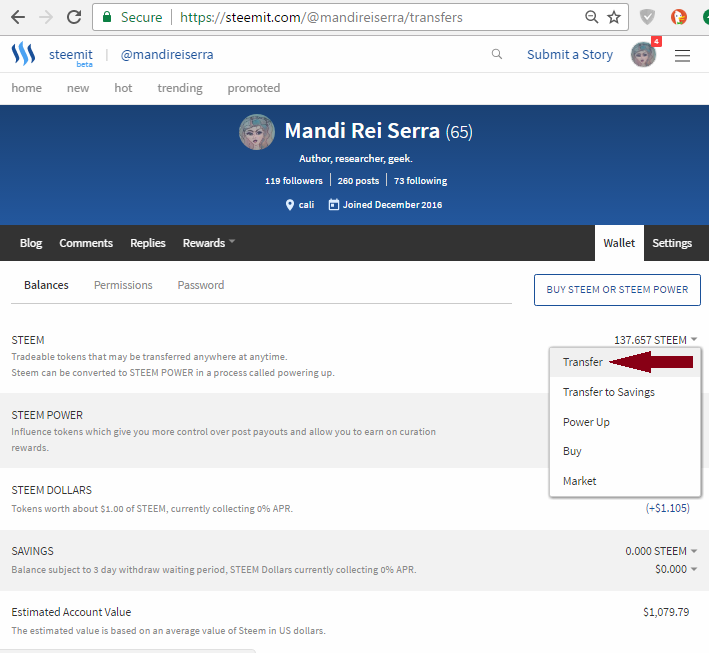Screen dimensions: 709x653
Task: Open user avatar with notification badge
Action: [x=643, y=54]
